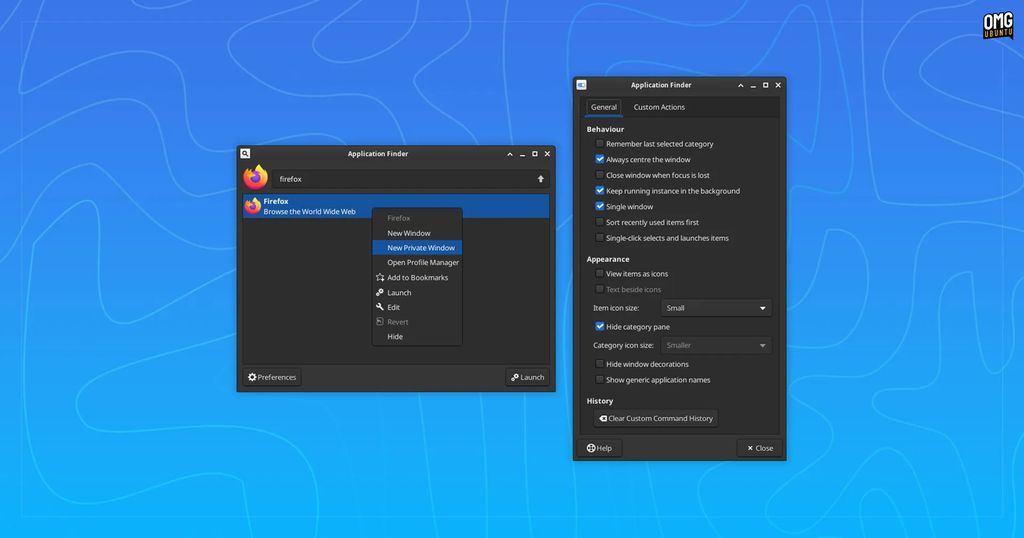Select the Firefox result row text
This screenshot has width=1024, height=538.
[x=310, y=206]
